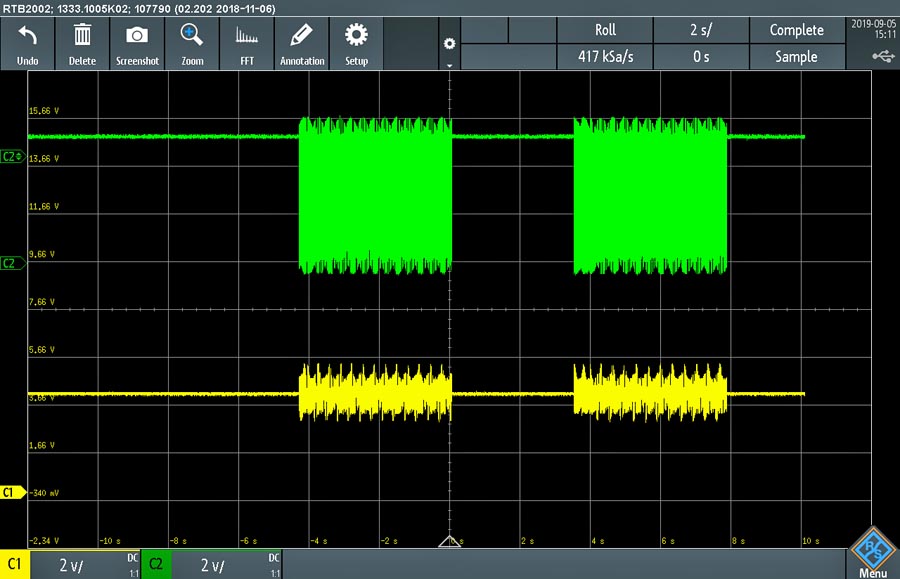900x579 pixels.
Task: Click the 11.66 V axis label
Action: (44, 207)
